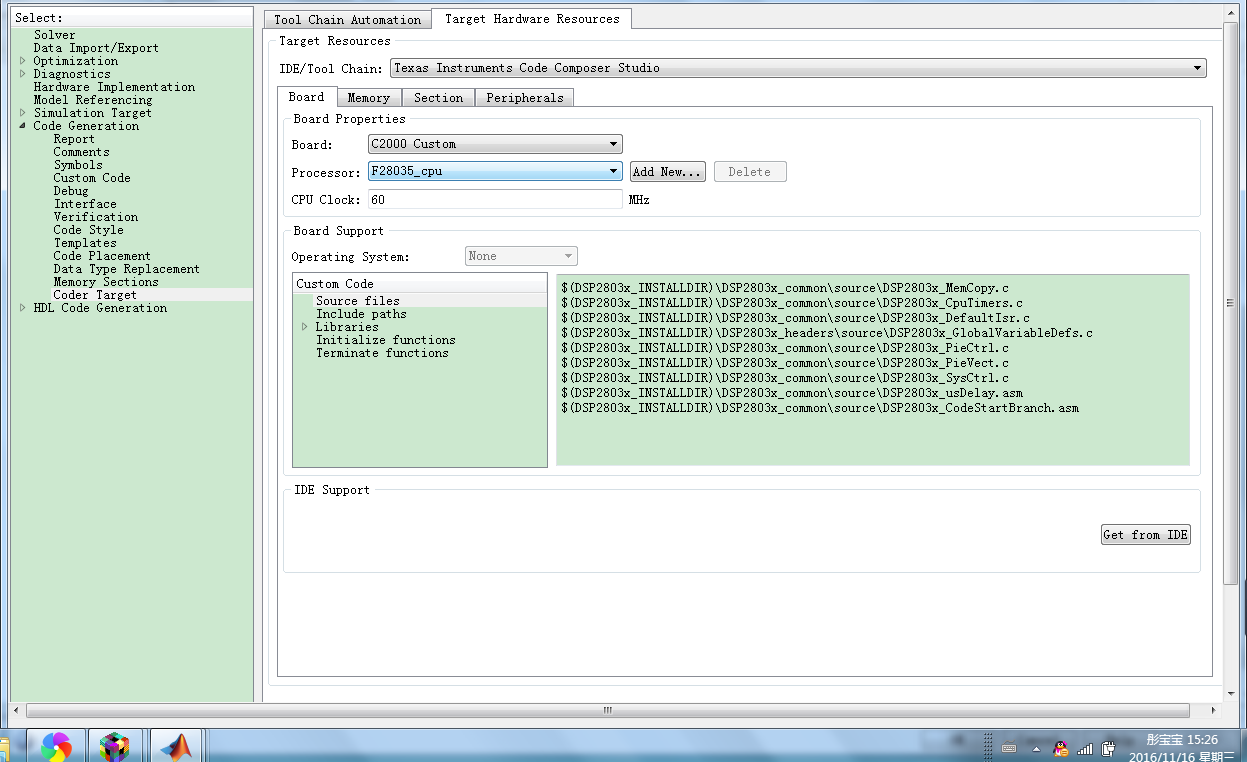Click the DSP2803x_CodeStartBranch.asm line
1247x762 pixels.
click(x=820, y=408)
